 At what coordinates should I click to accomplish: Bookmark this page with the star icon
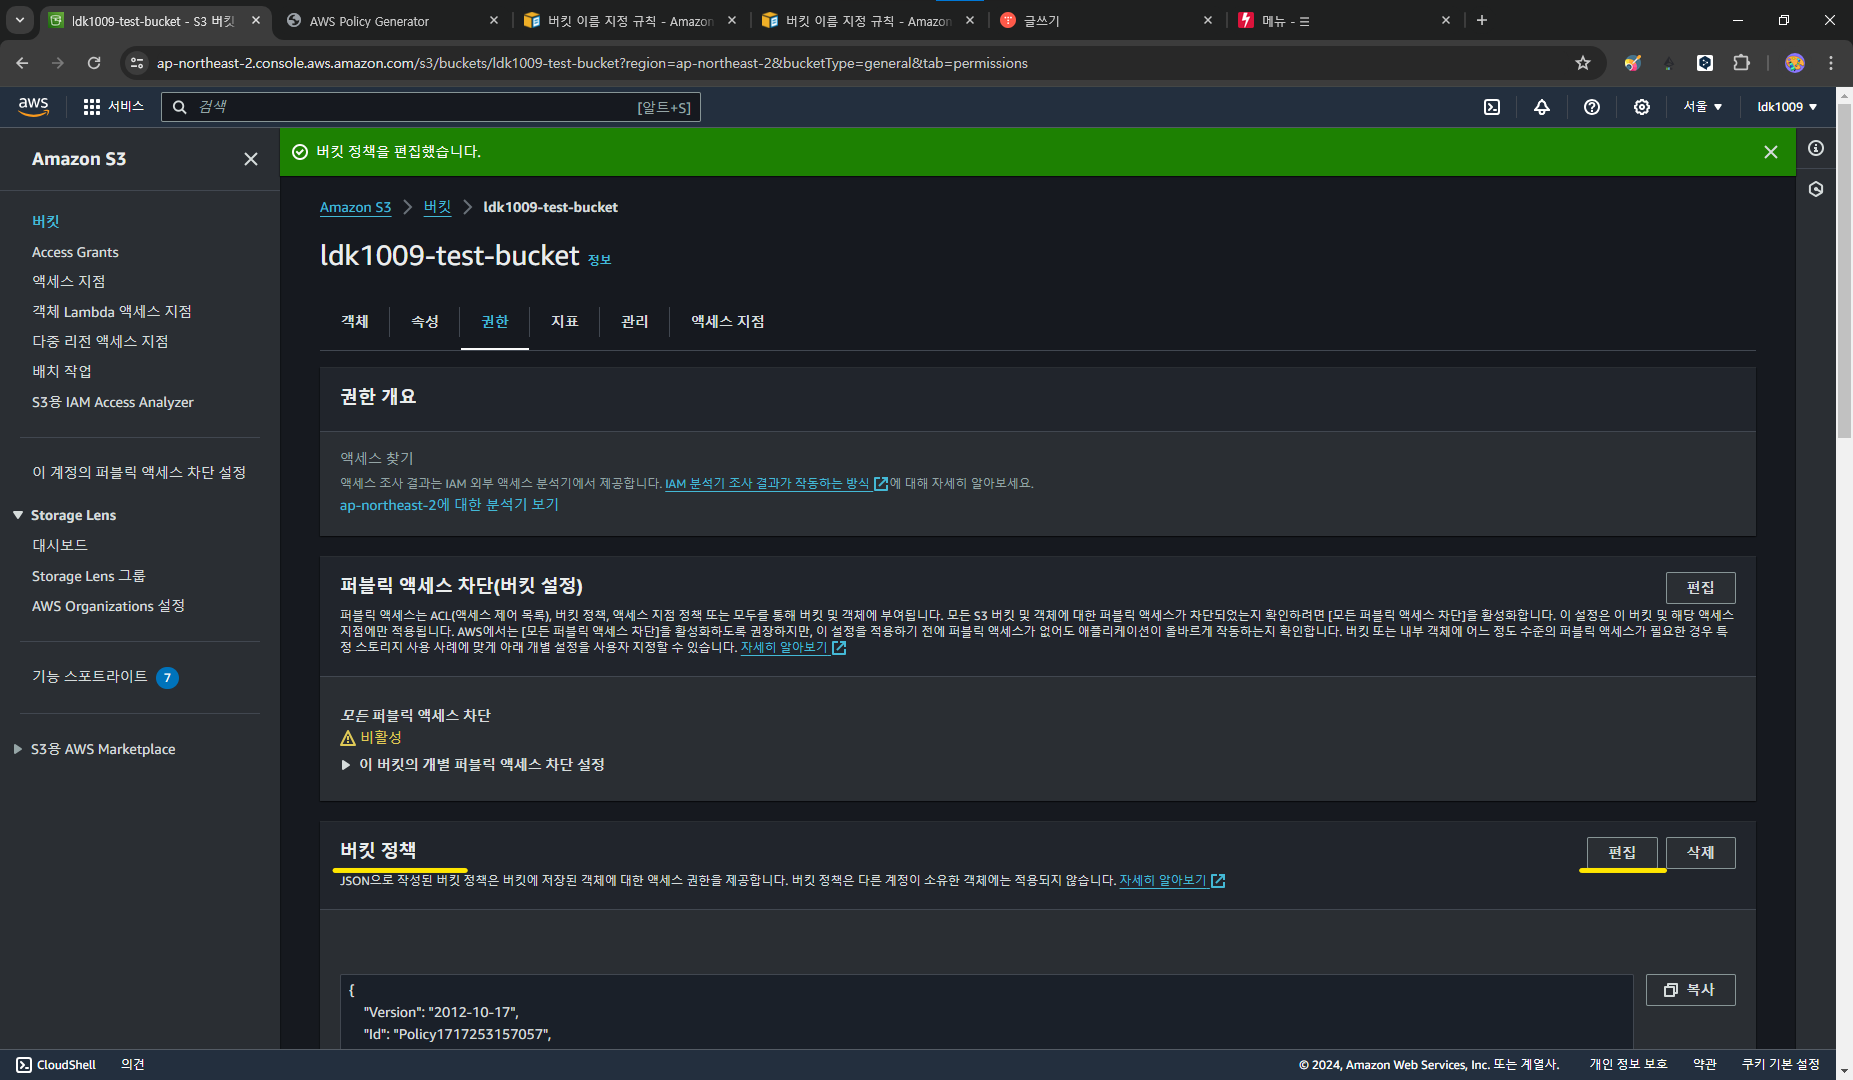[1583, 63]
